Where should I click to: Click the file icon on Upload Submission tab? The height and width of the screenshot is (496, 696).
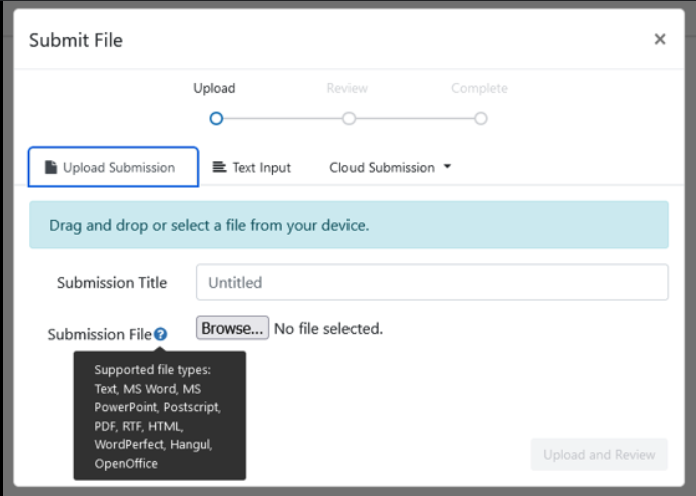[51, 167]
